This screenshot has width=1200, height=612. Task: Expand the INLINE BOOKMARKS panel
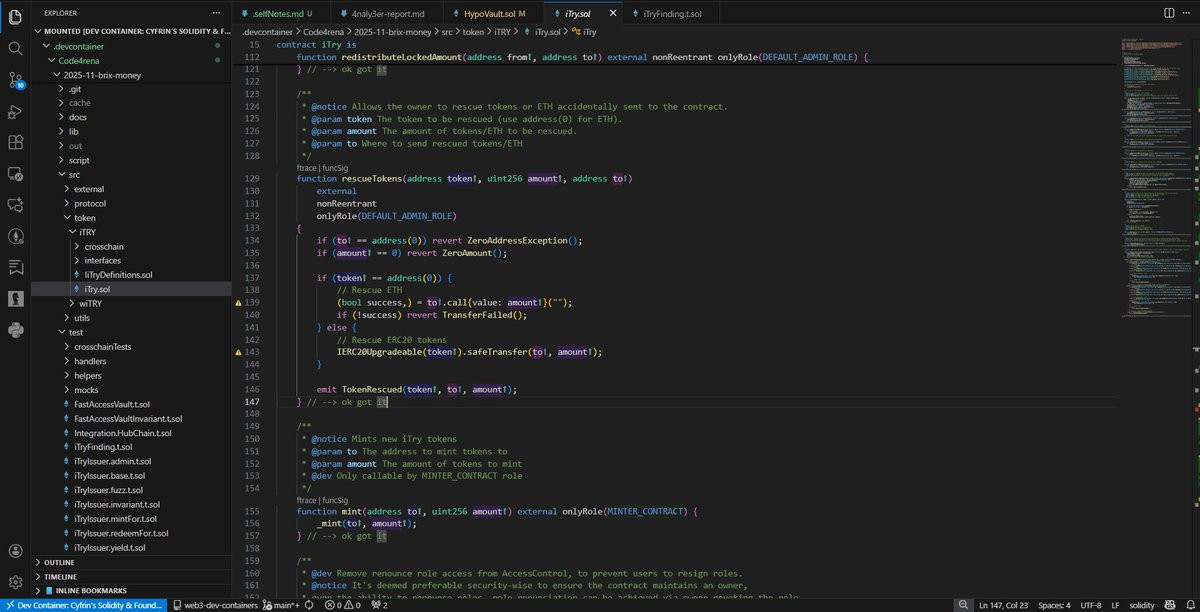[133, 591]
